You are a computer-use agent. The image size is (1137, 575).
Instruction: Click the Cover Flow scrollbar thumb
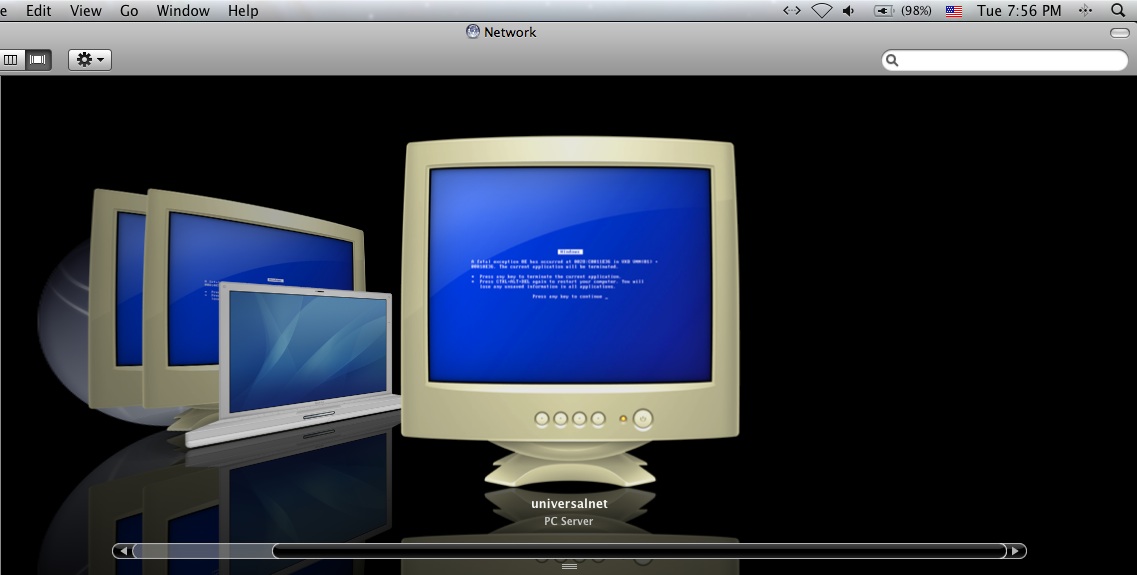(x=639, y=551)
